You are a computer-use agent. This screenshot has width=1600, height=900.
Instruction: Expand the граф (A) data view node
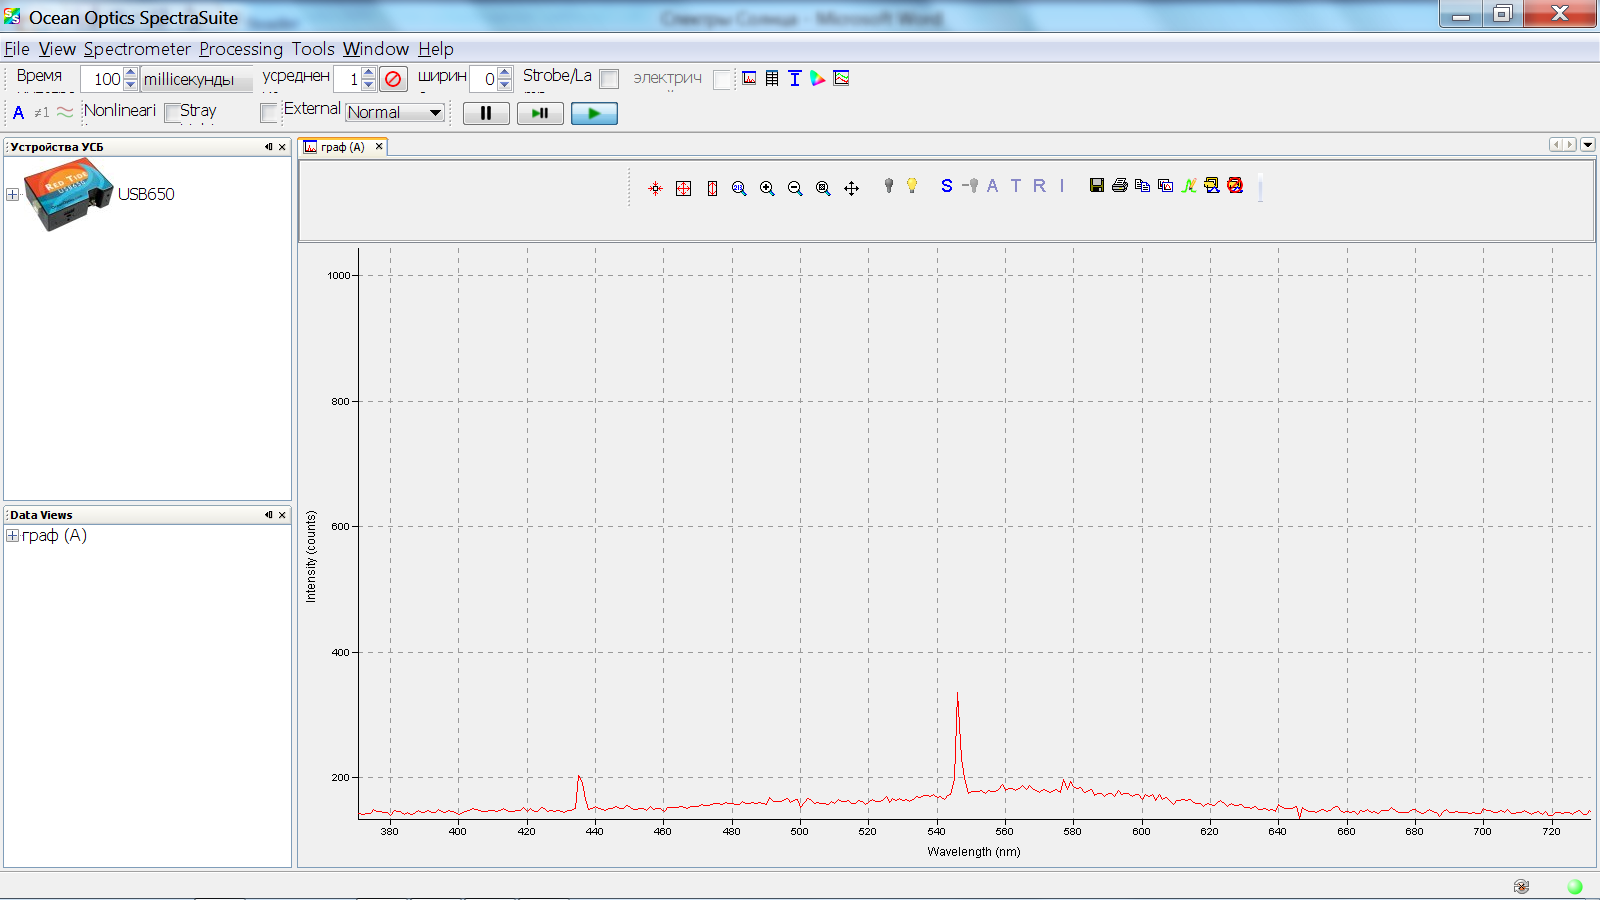[13, 536]
